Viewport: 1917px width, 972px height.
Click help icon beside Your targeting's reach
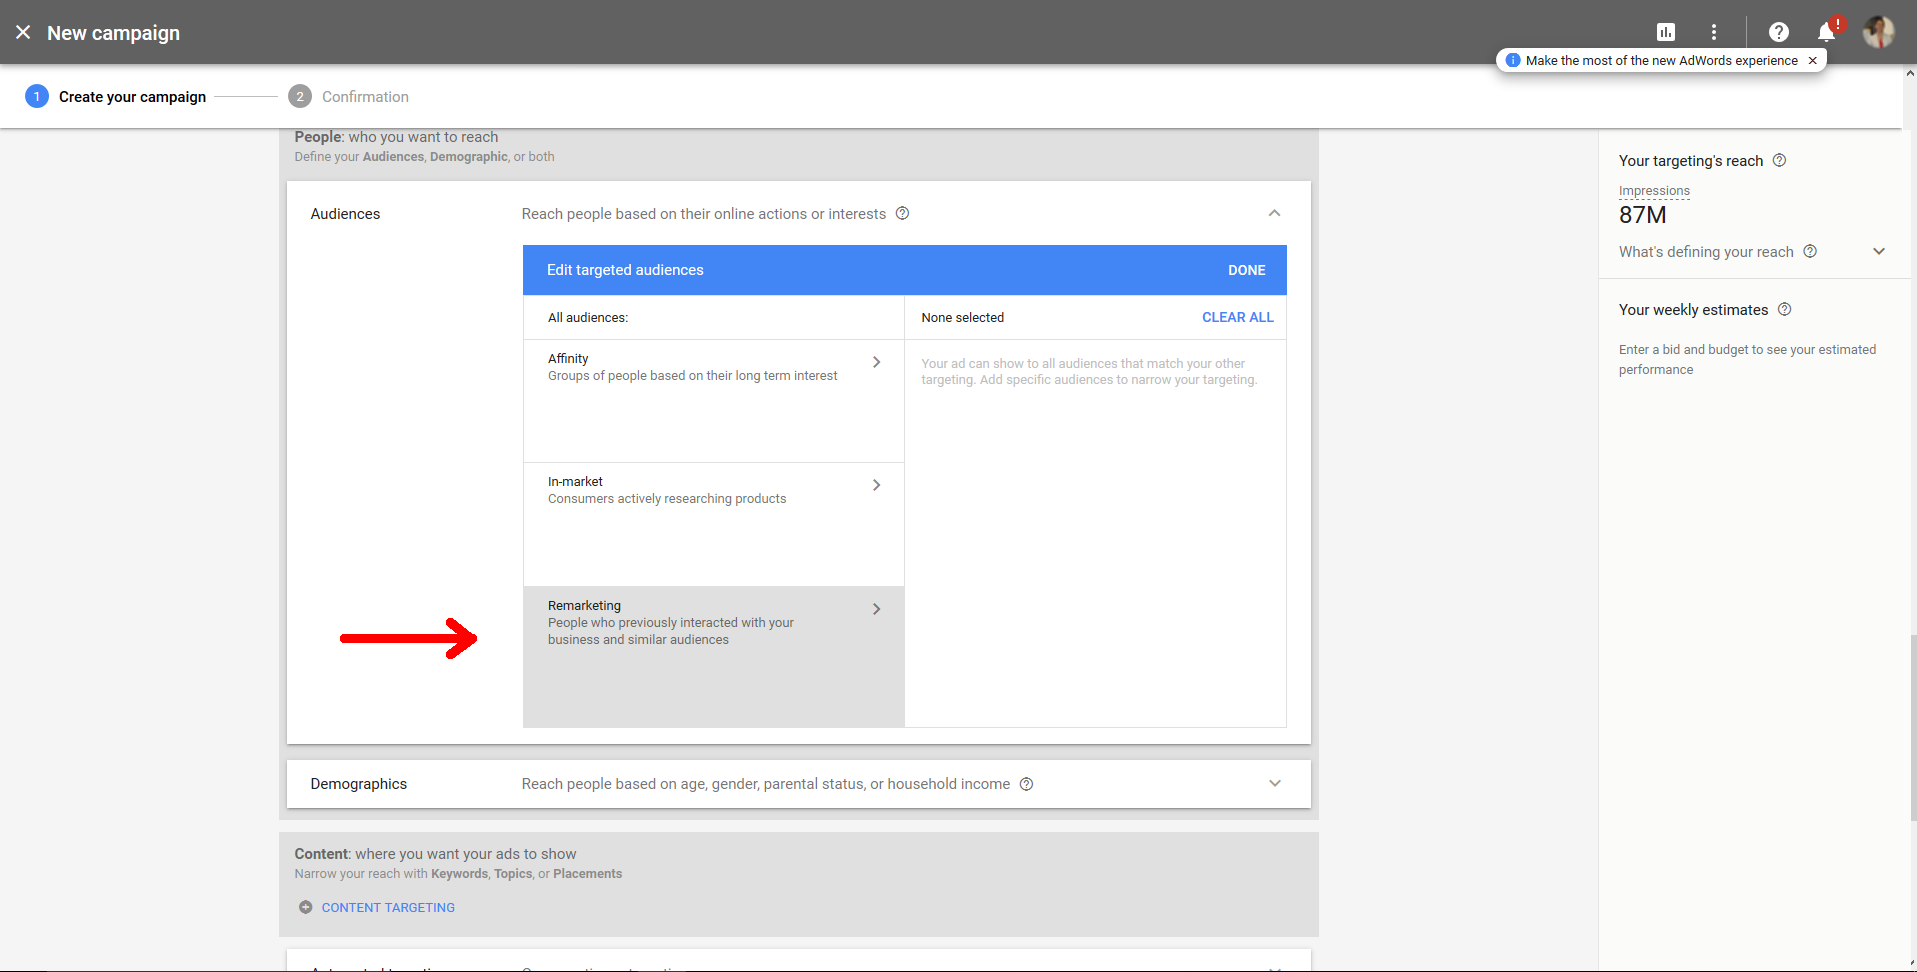(x=1780, y=160)
